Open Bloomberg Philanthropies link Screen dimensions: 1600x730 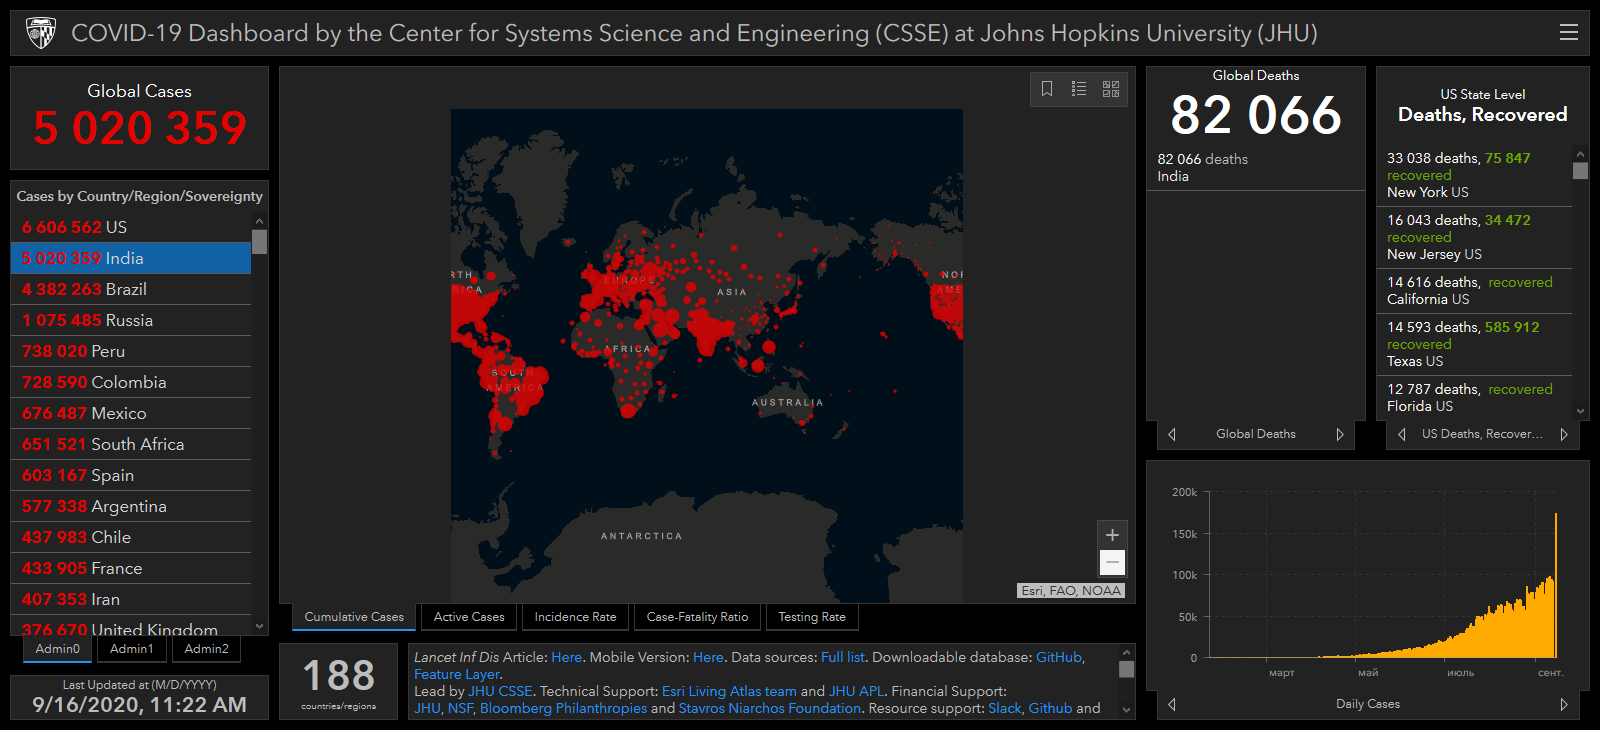(x=563, y=708)
